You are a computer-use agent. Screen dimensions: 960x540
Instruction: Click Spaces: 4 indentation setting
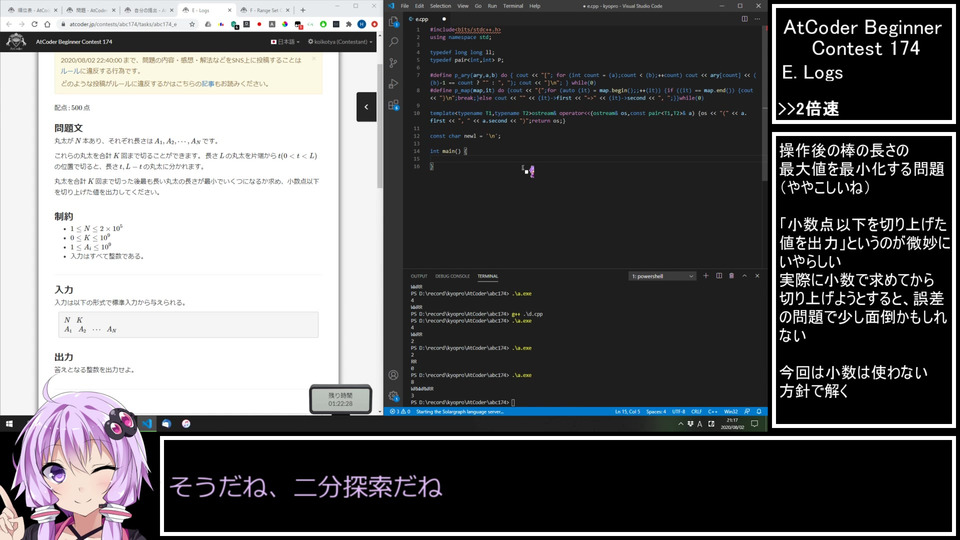[656, 412]
